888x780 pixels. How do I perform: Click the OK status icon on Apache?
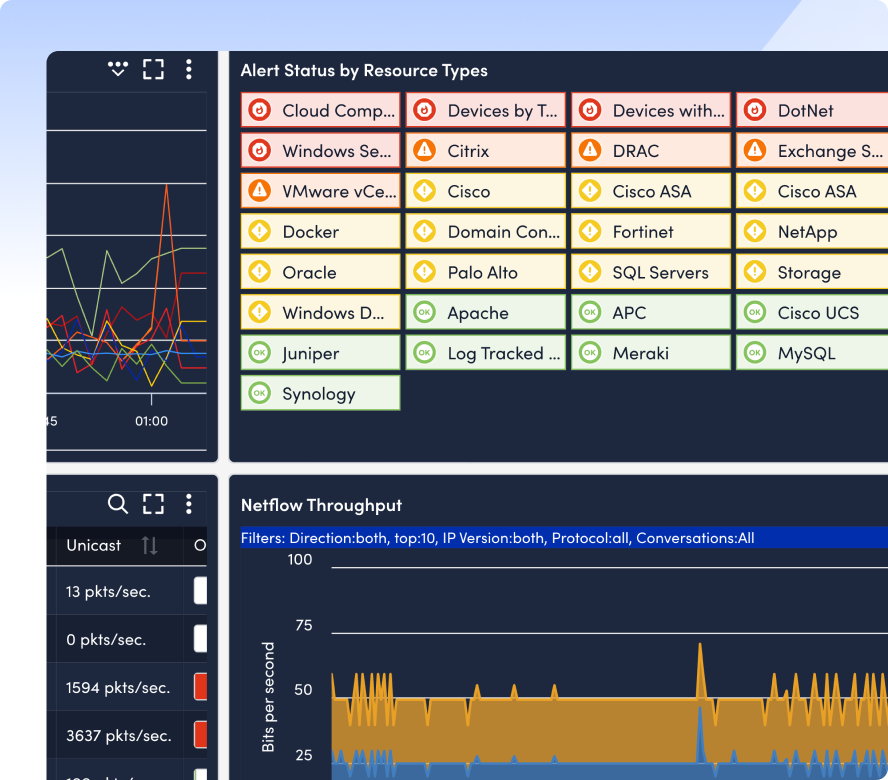point(424,313)
